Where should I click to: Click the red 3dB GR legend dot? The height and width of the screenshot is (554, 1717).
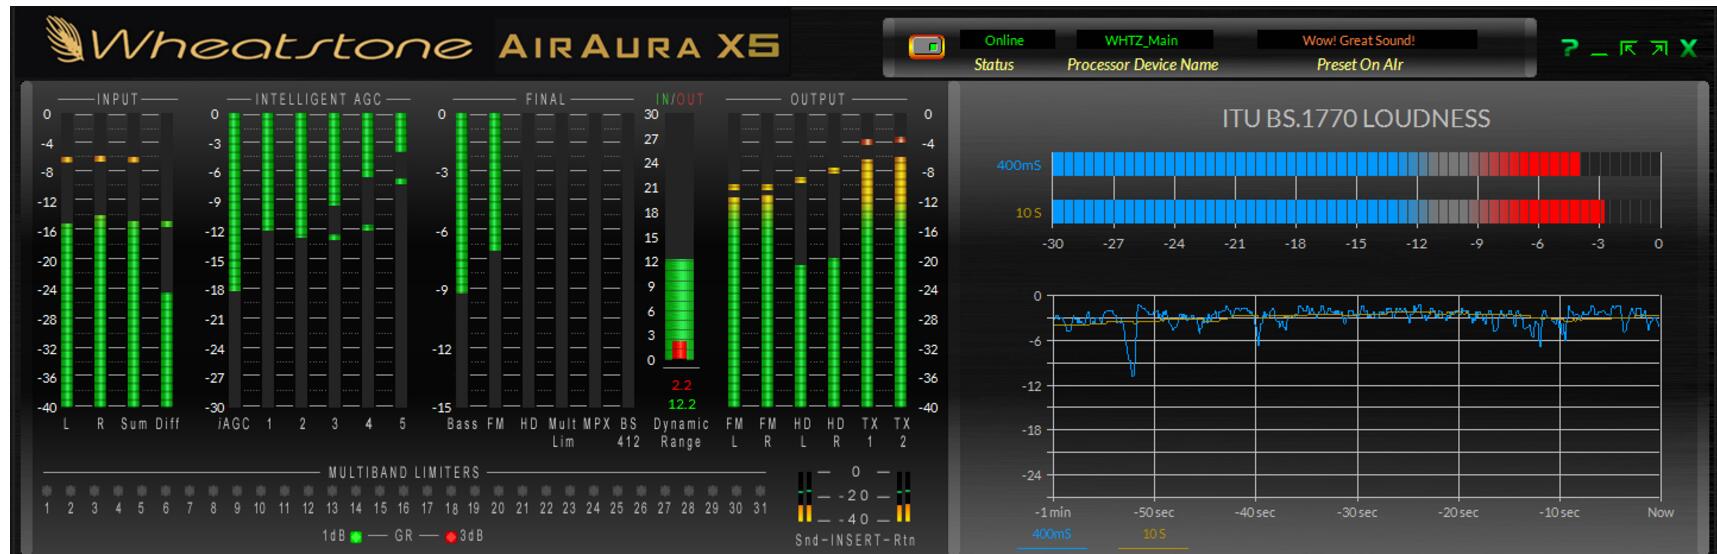(x=451, y=537)
